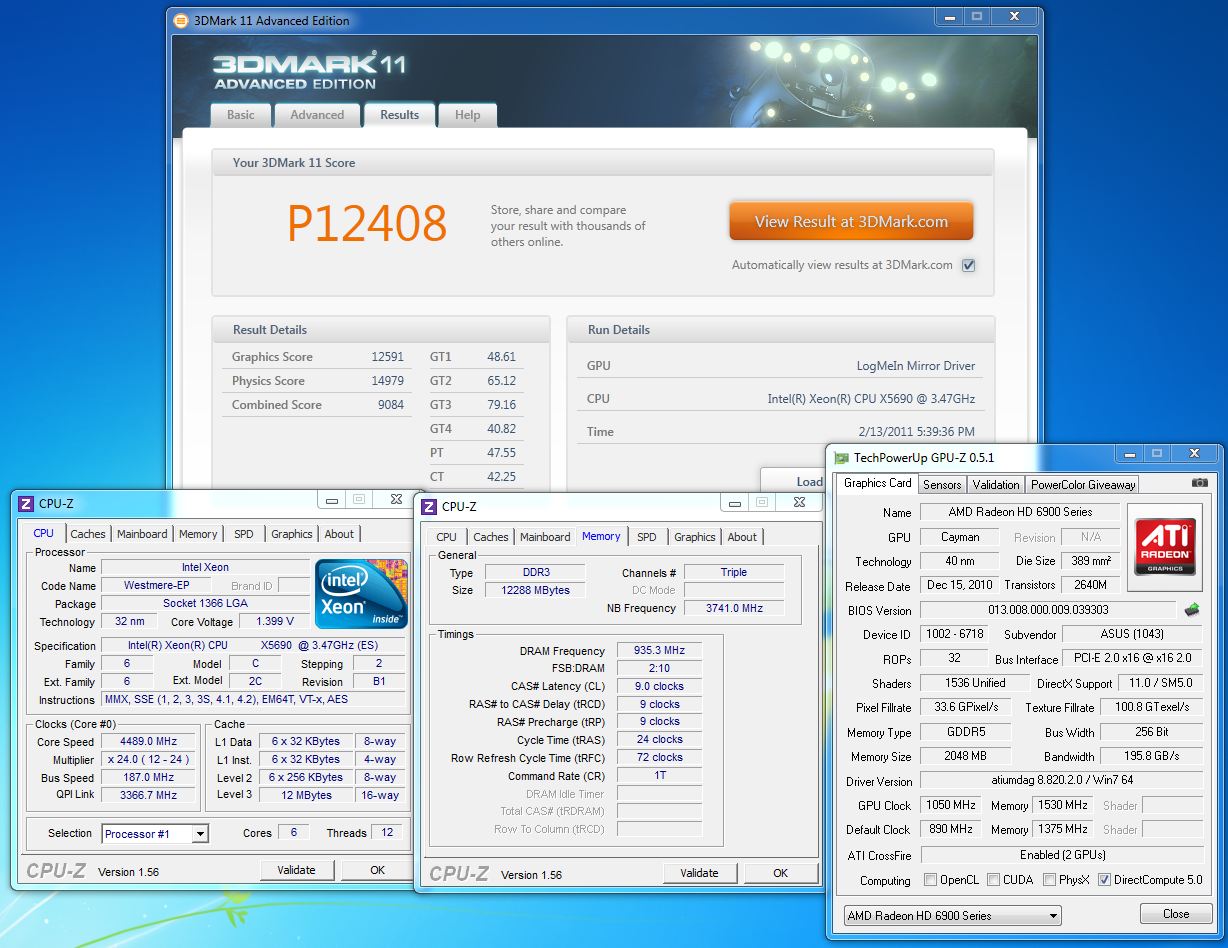Switch to the Advanced tab in 3DMark 11

click(317, 115)
